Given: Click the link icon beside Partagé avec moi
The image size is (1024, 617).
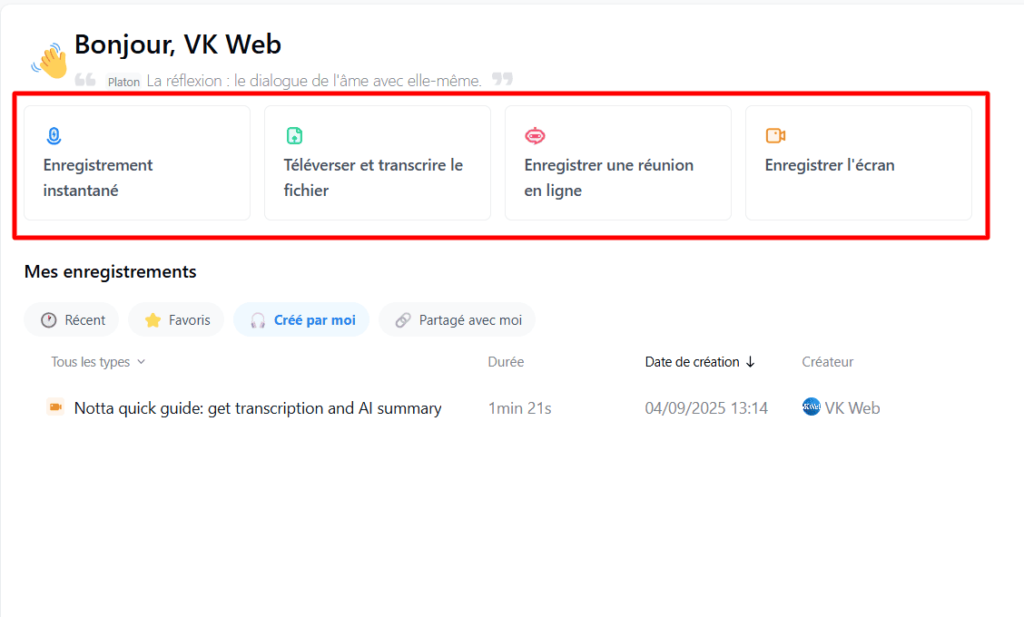Looking at the screenshot, I should point(404,320).
